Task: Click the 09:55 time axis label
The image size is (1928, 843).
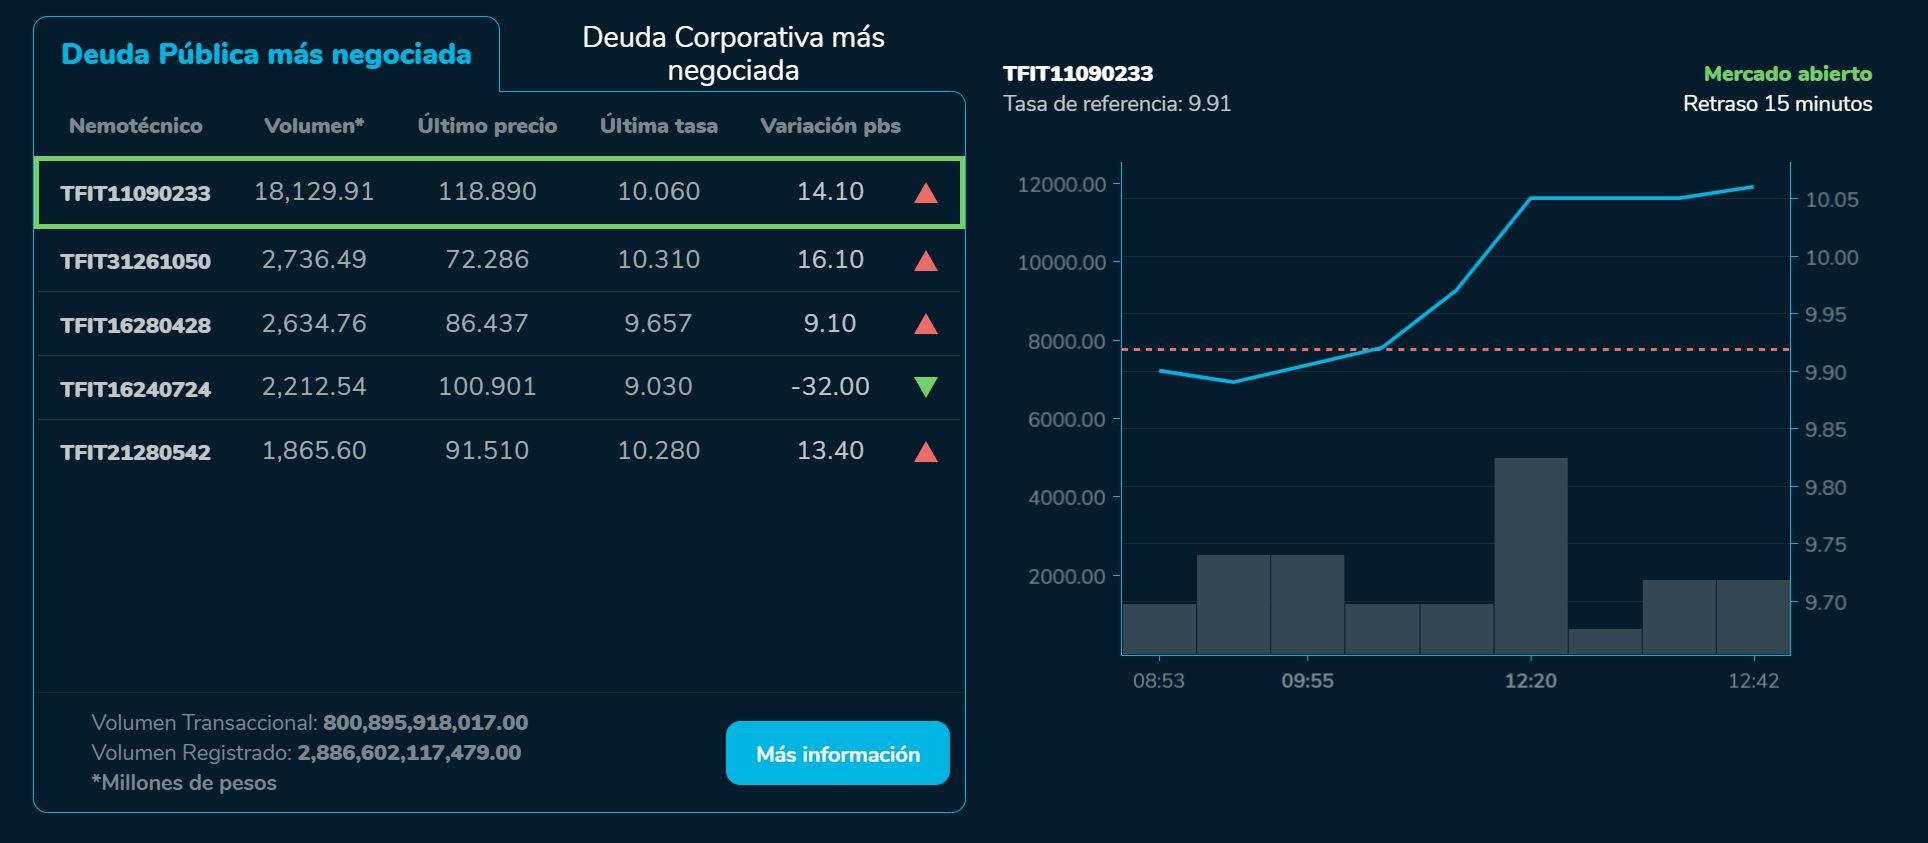Action: 1307,681
